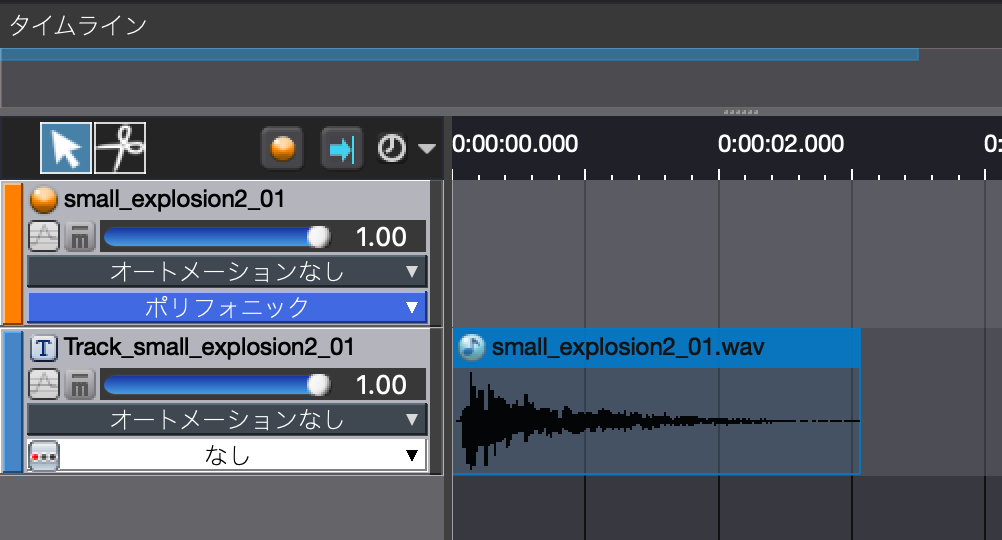
Task: Click the audio note icon on the wav clip
Action: click(472, 348)
